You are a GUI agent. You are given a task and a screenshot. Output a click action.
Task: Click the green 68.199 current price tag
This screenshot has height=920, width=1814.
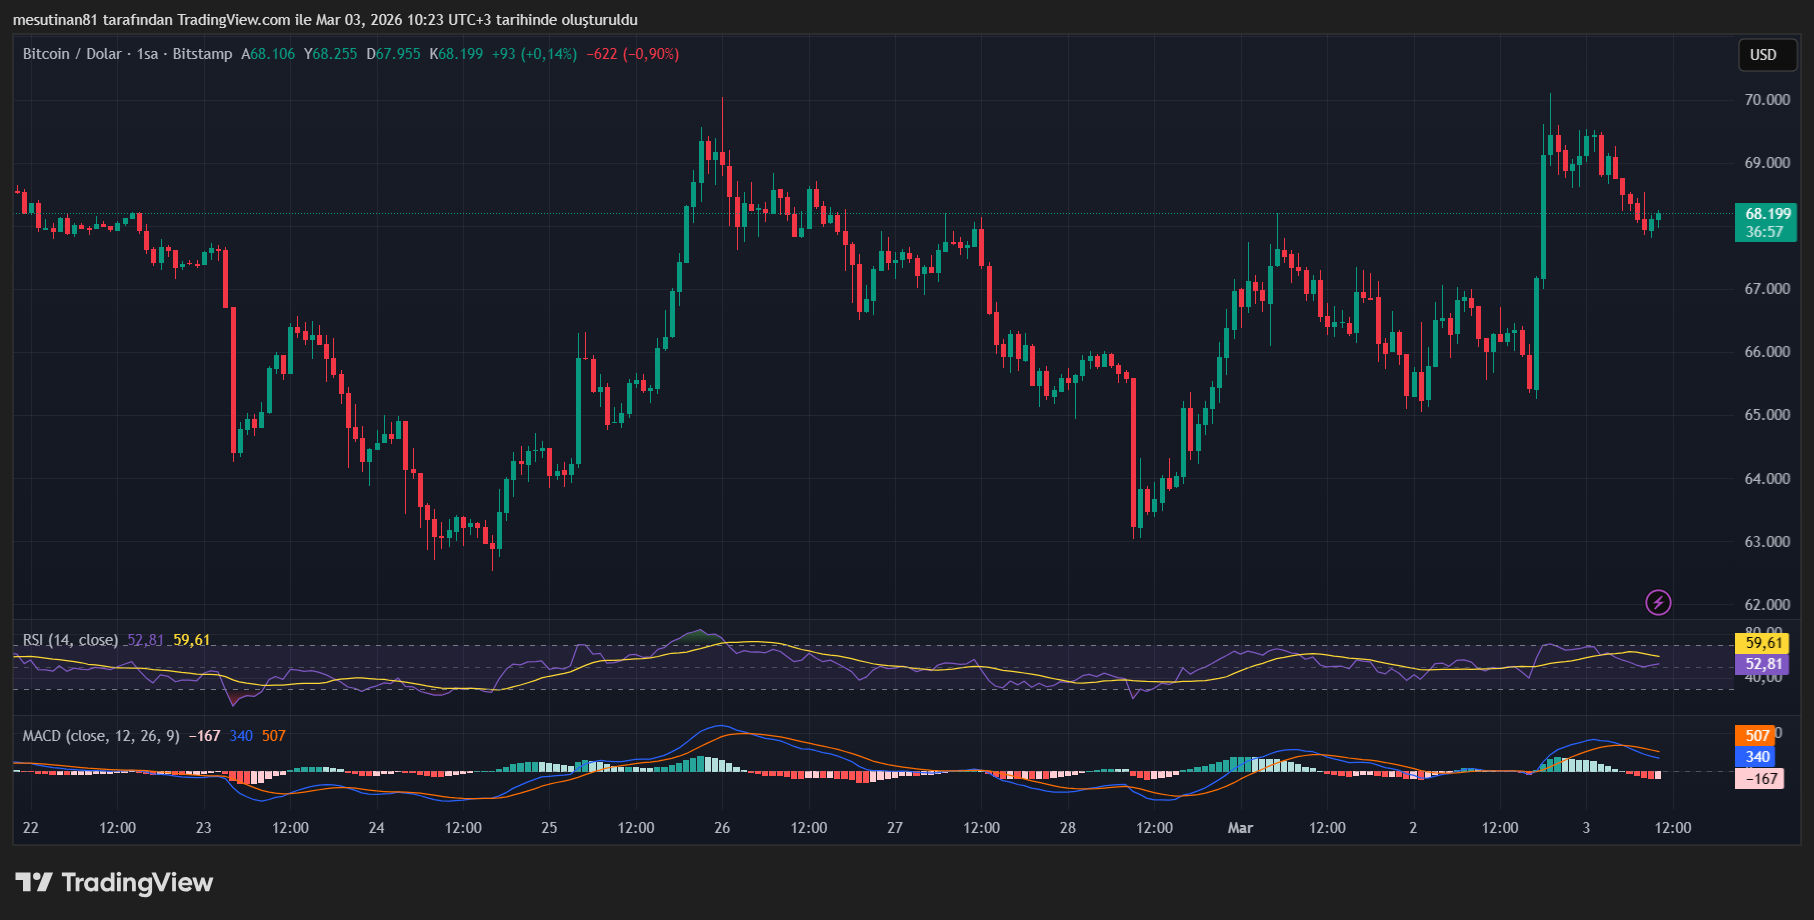[x=1767, y=214]
